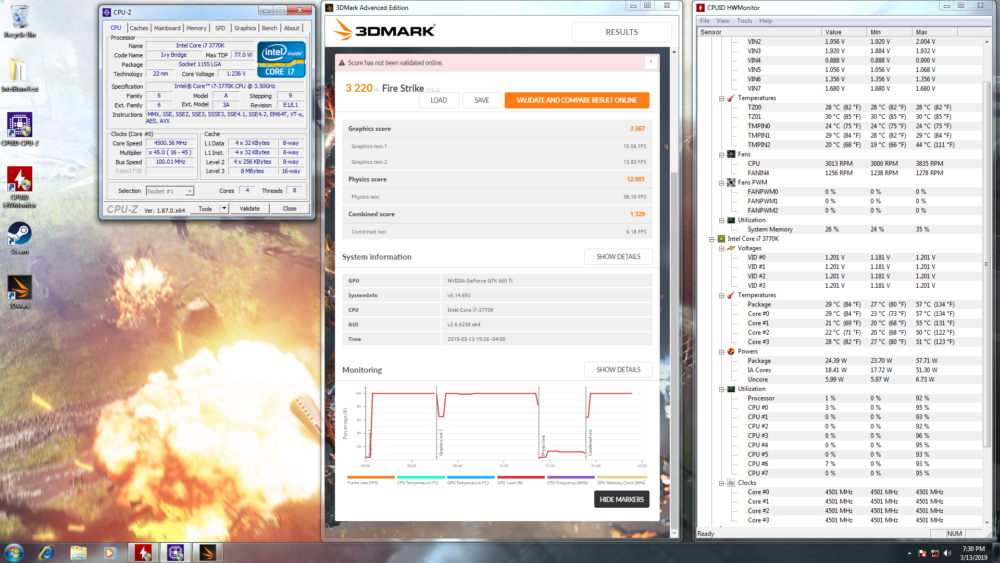The width and height of the screenshot is (1000, 563).
Task: Open the File menu in HWMonitor
Action: coord(705,21)
